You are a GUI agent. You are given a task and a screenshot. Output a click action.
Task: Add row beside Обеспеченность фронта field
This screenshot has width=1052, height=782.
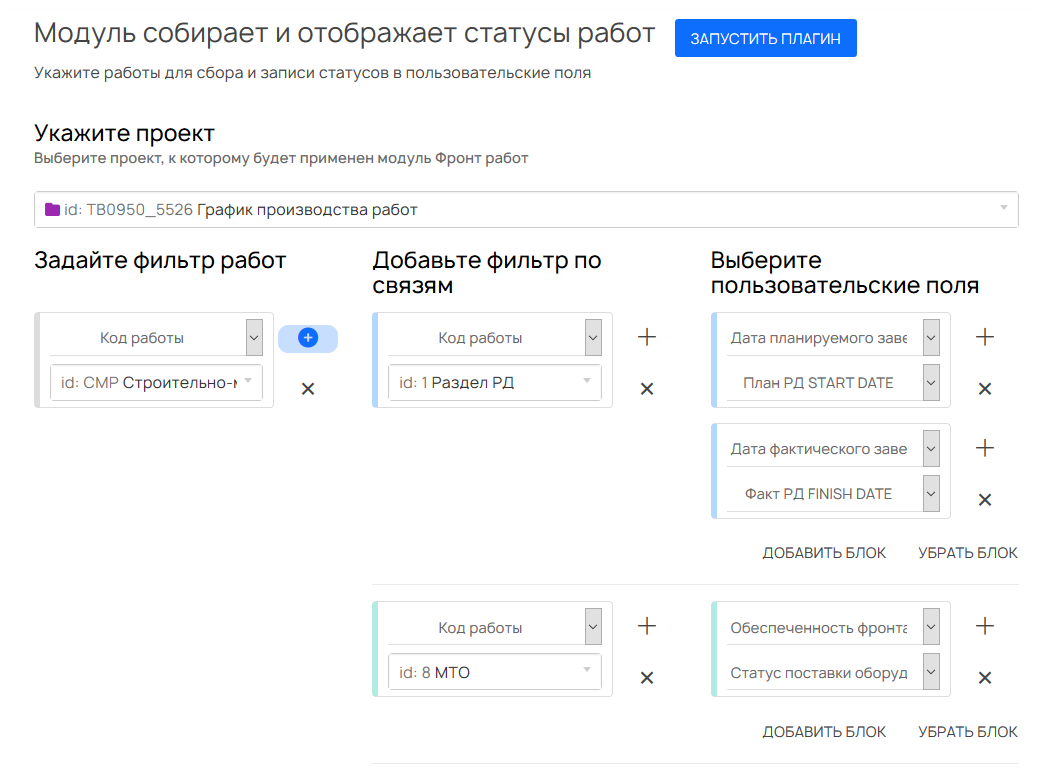click(x=985, y=626)
